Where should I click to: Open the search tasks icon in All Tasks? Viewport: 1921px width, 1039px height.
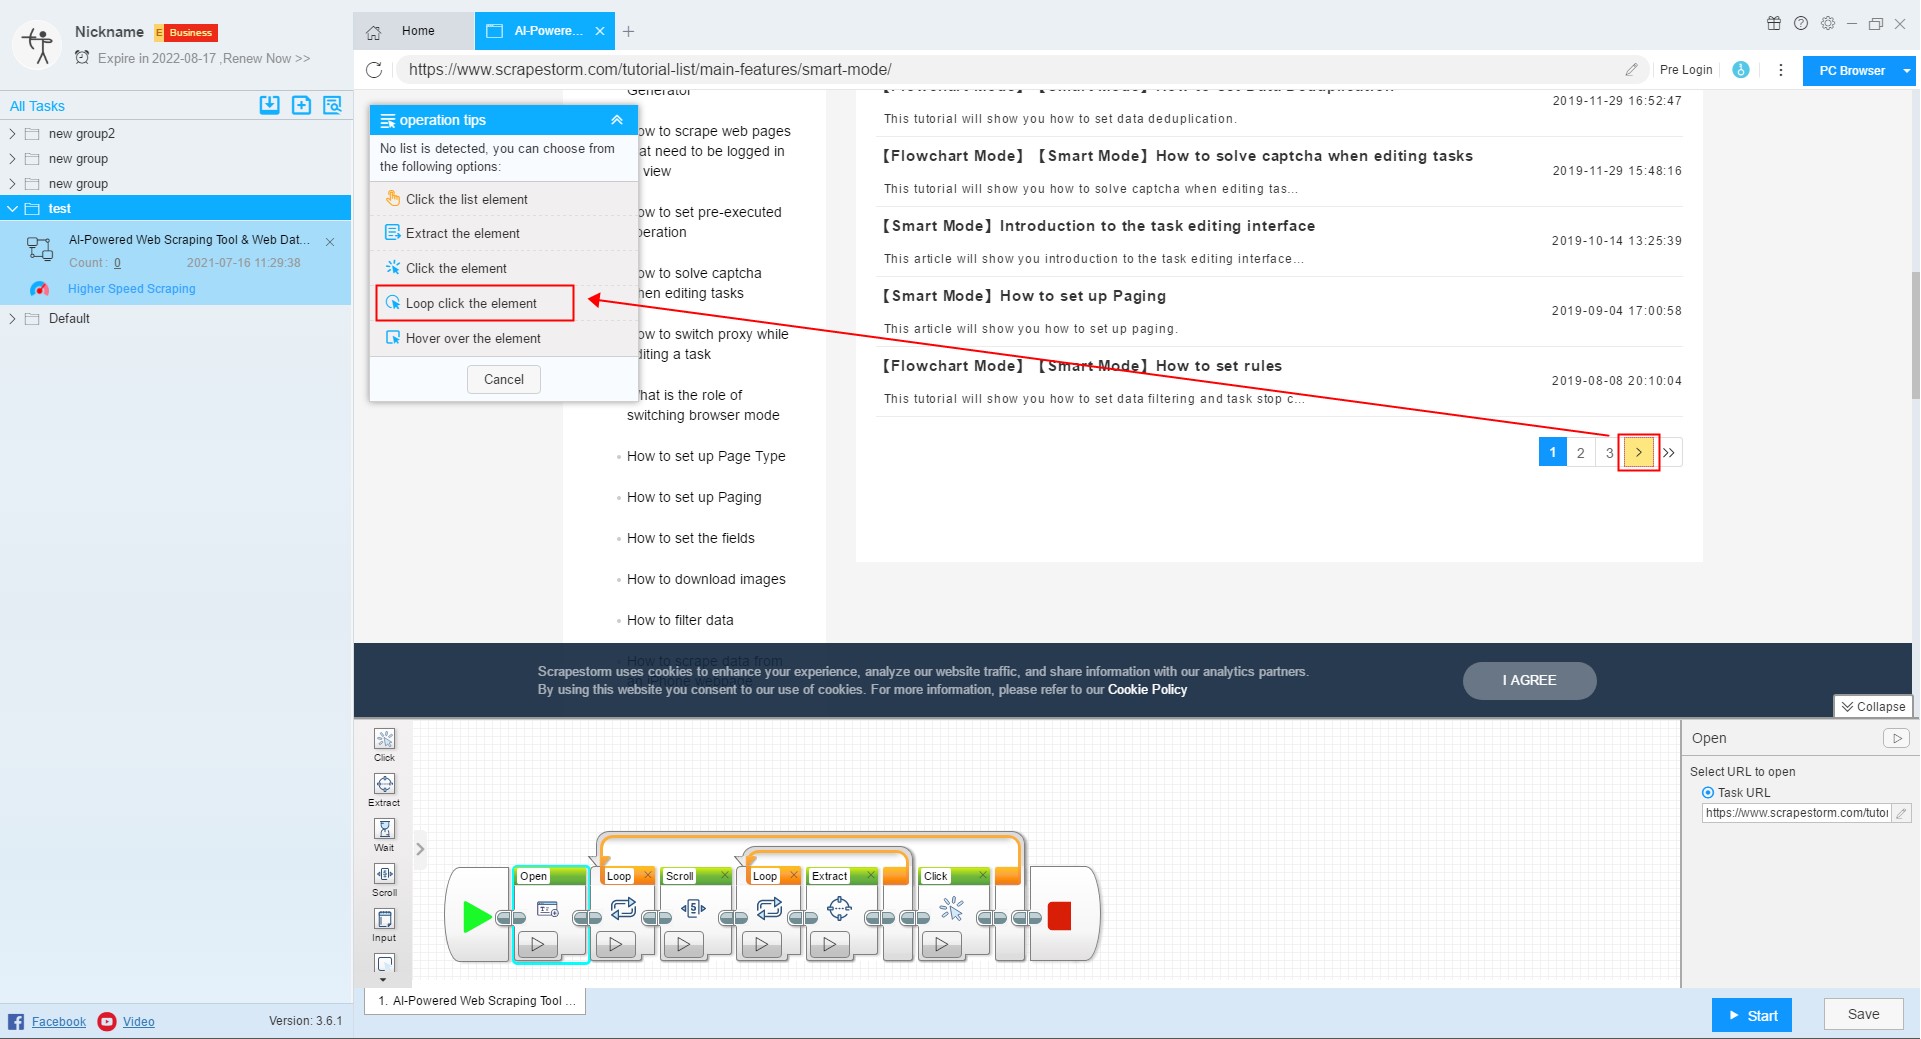click(x=333, y=105)
